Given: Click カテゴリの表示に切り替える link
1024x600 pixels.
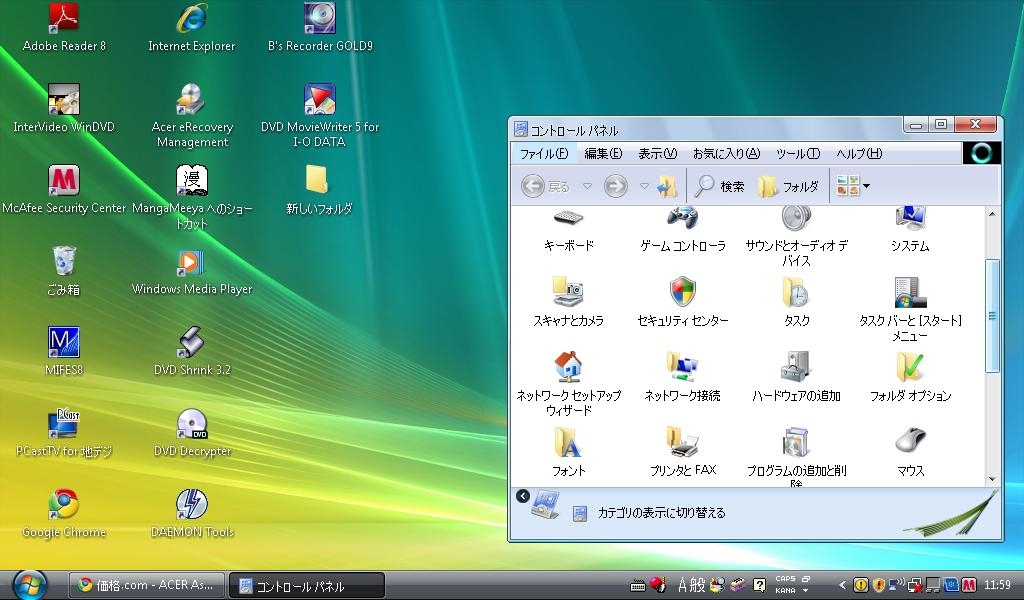Looking at the screenshot, I should 661,513.
